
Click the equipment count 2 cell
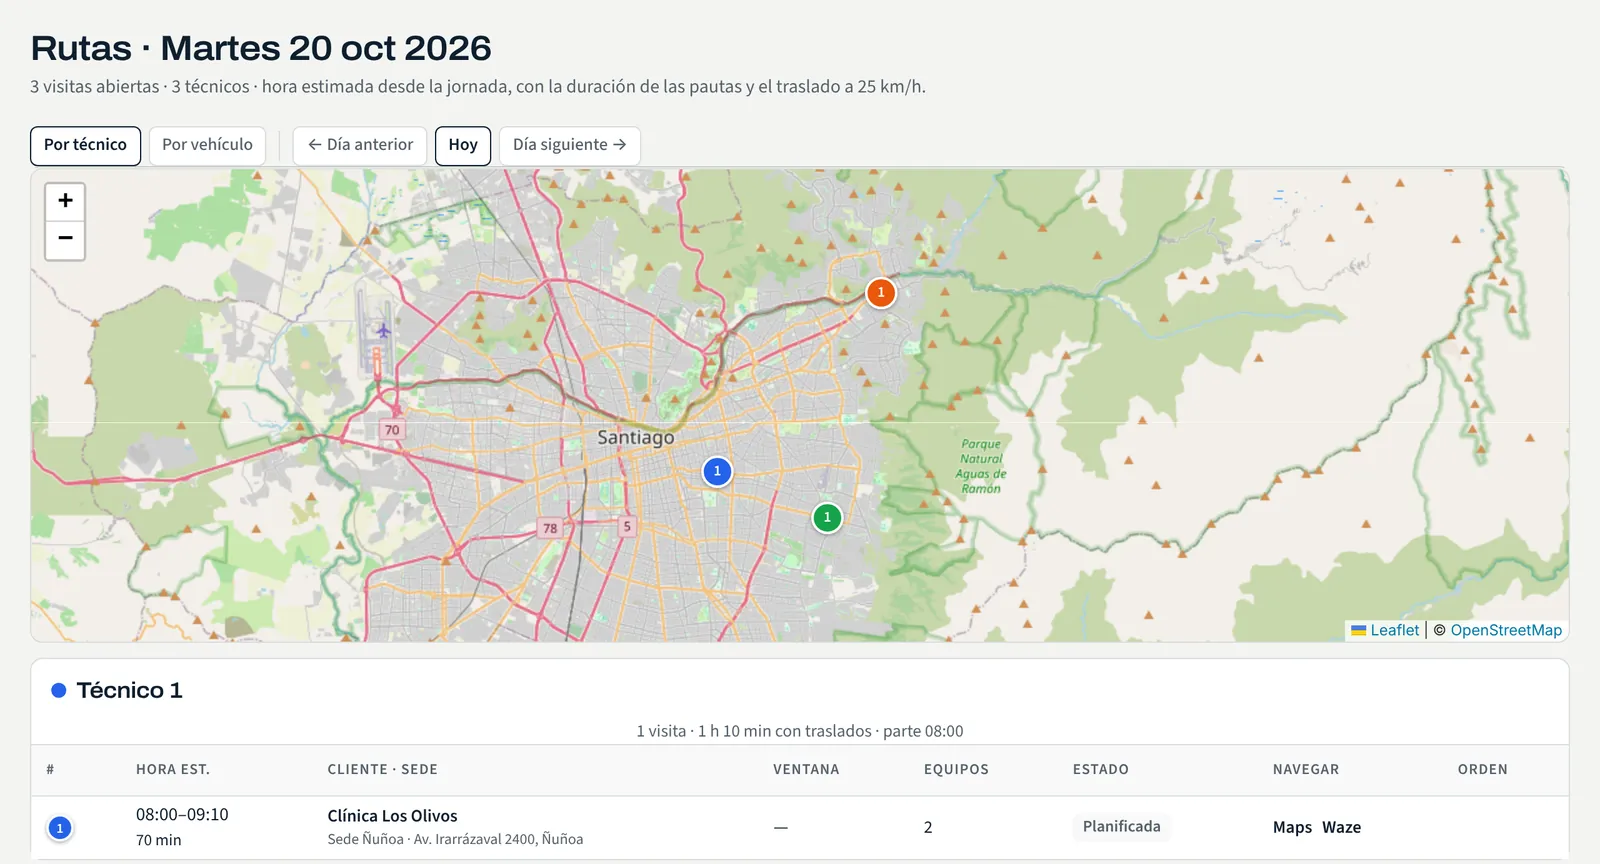pyautogui.click(x=928, y=827)
